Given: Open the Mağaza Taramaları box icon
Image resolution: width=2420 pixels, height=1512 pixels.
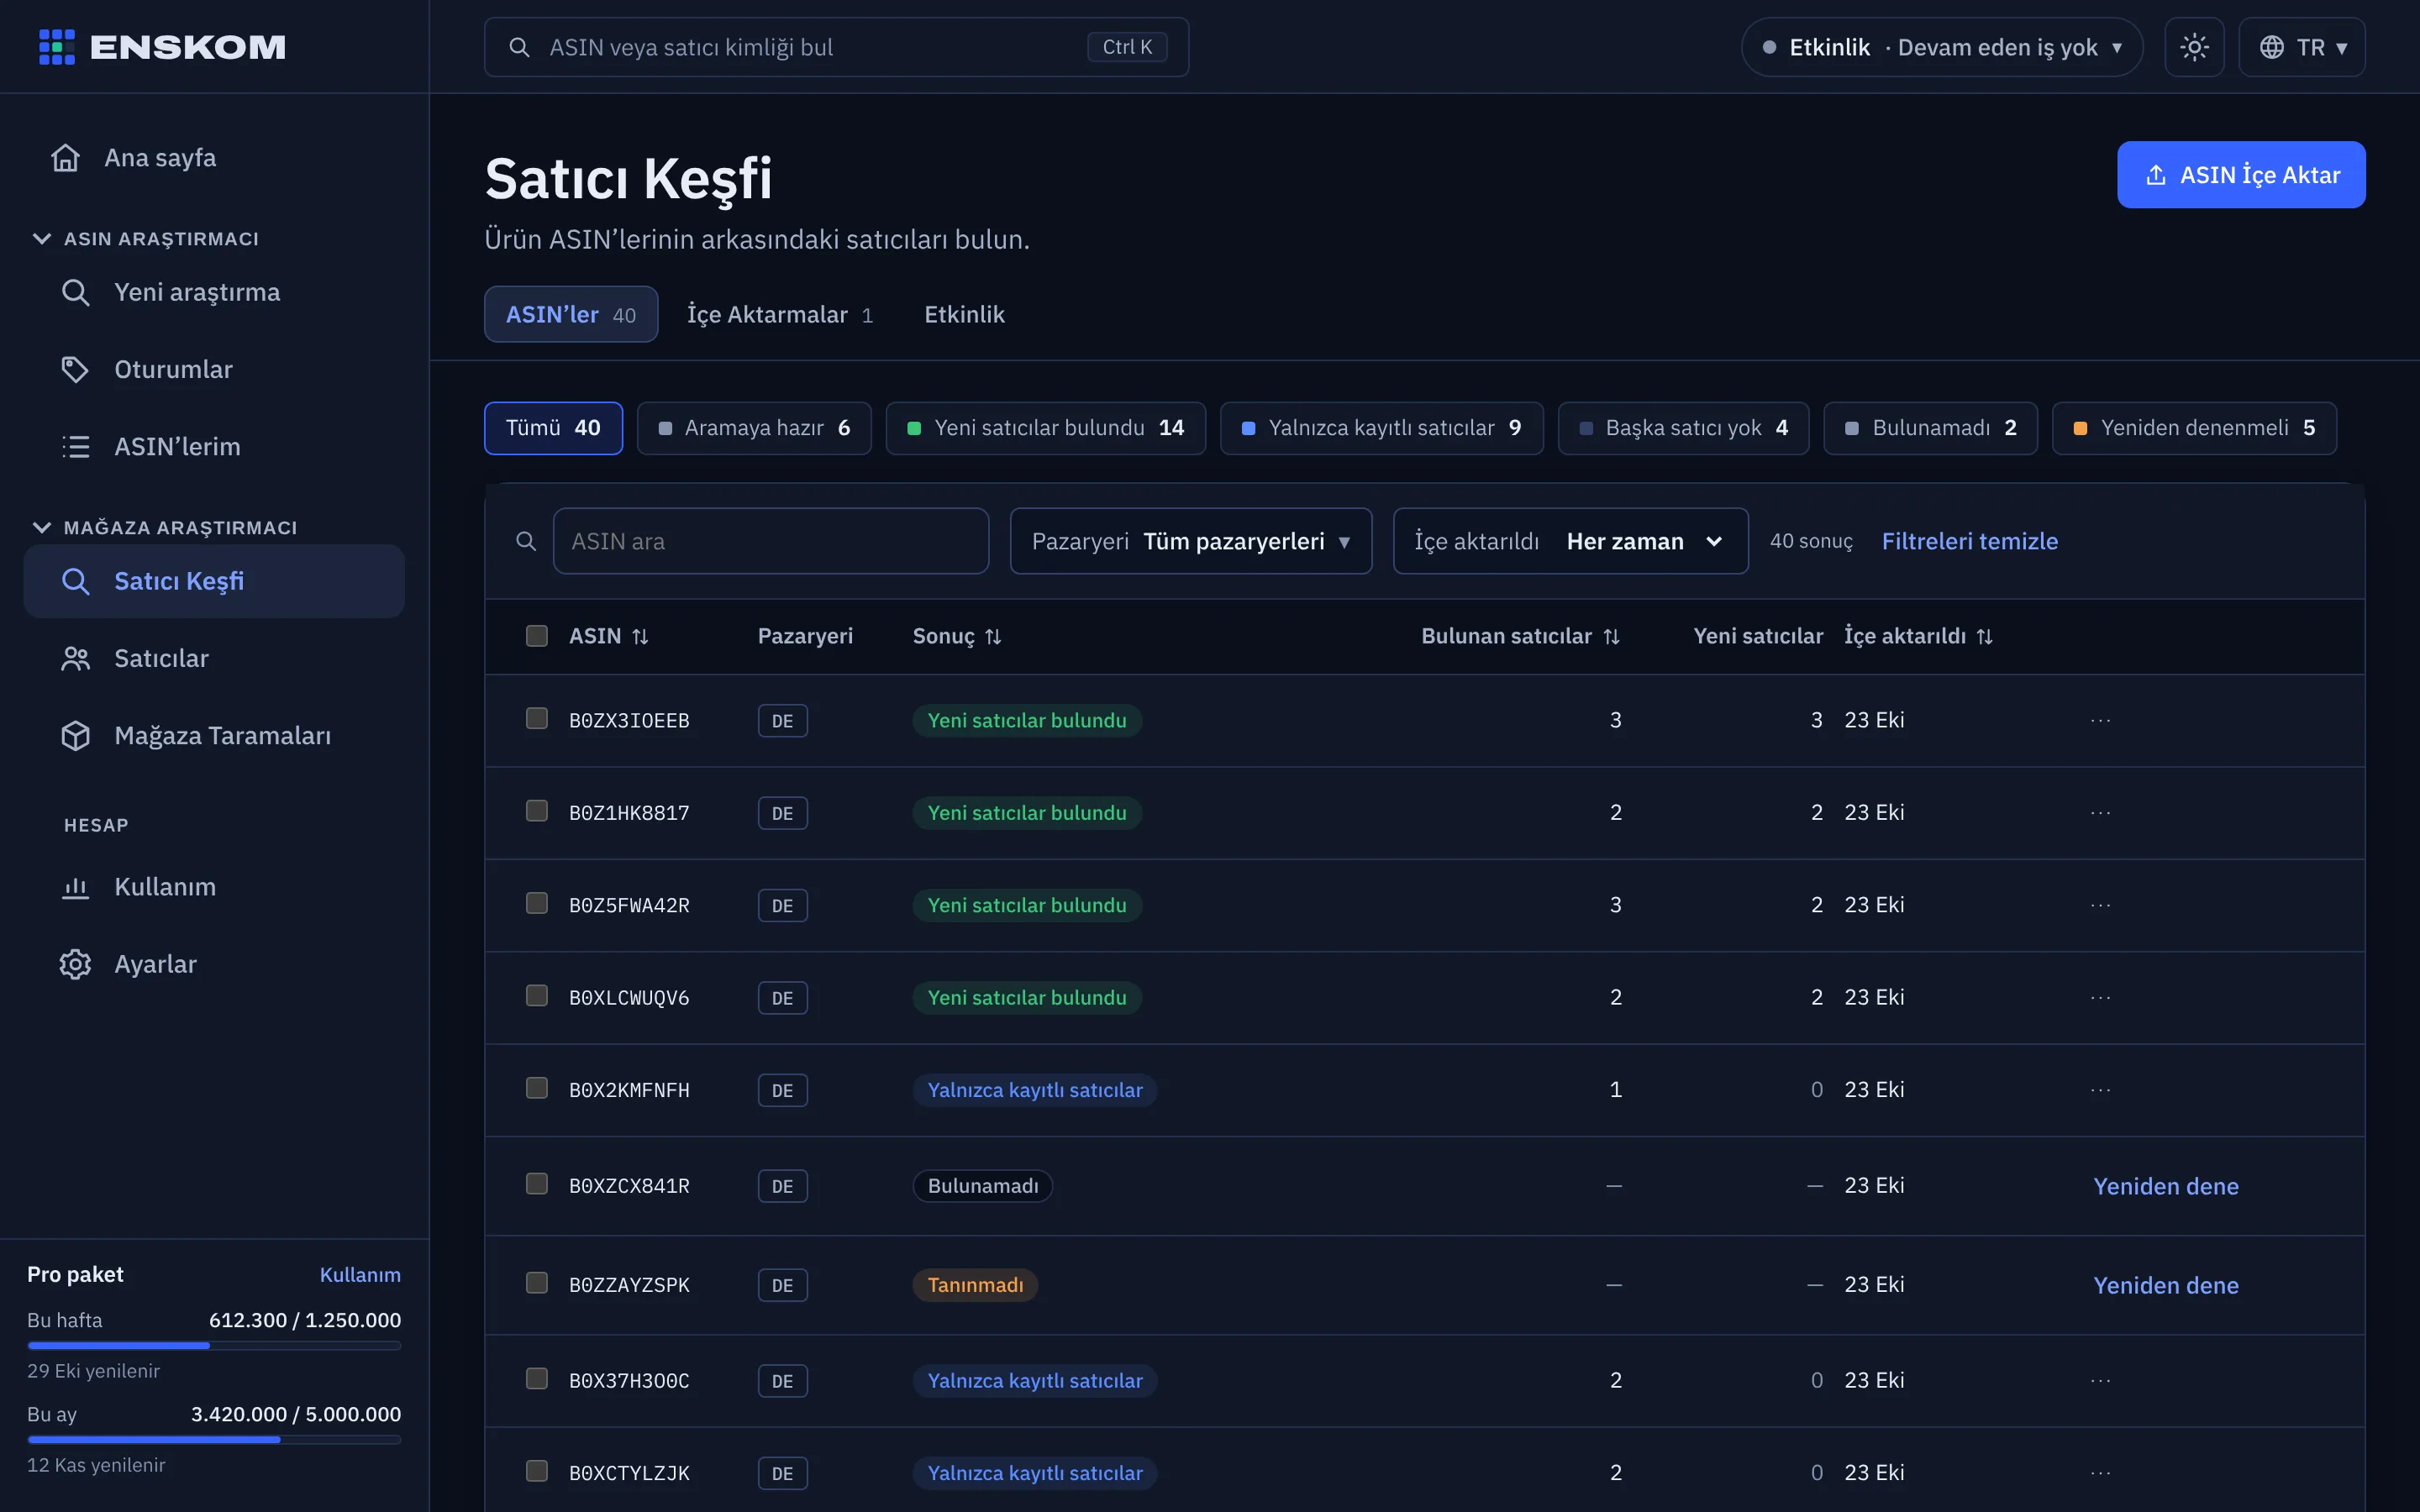Looking at the screenshot, I should [x=75, y=735].
